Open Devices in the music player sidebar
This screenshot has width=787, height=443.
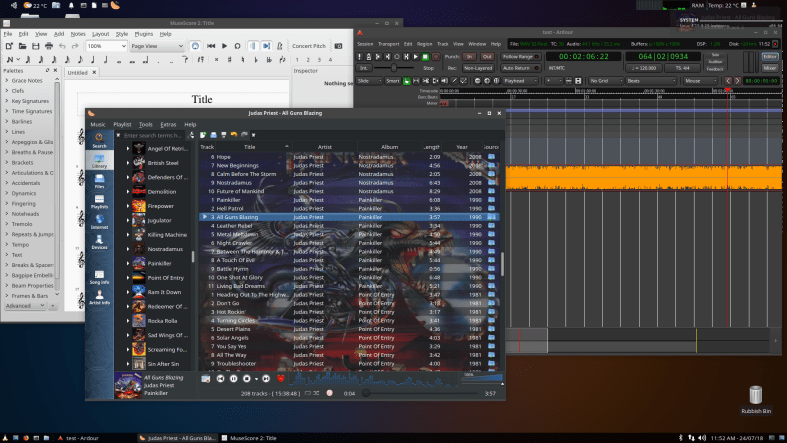99,242
